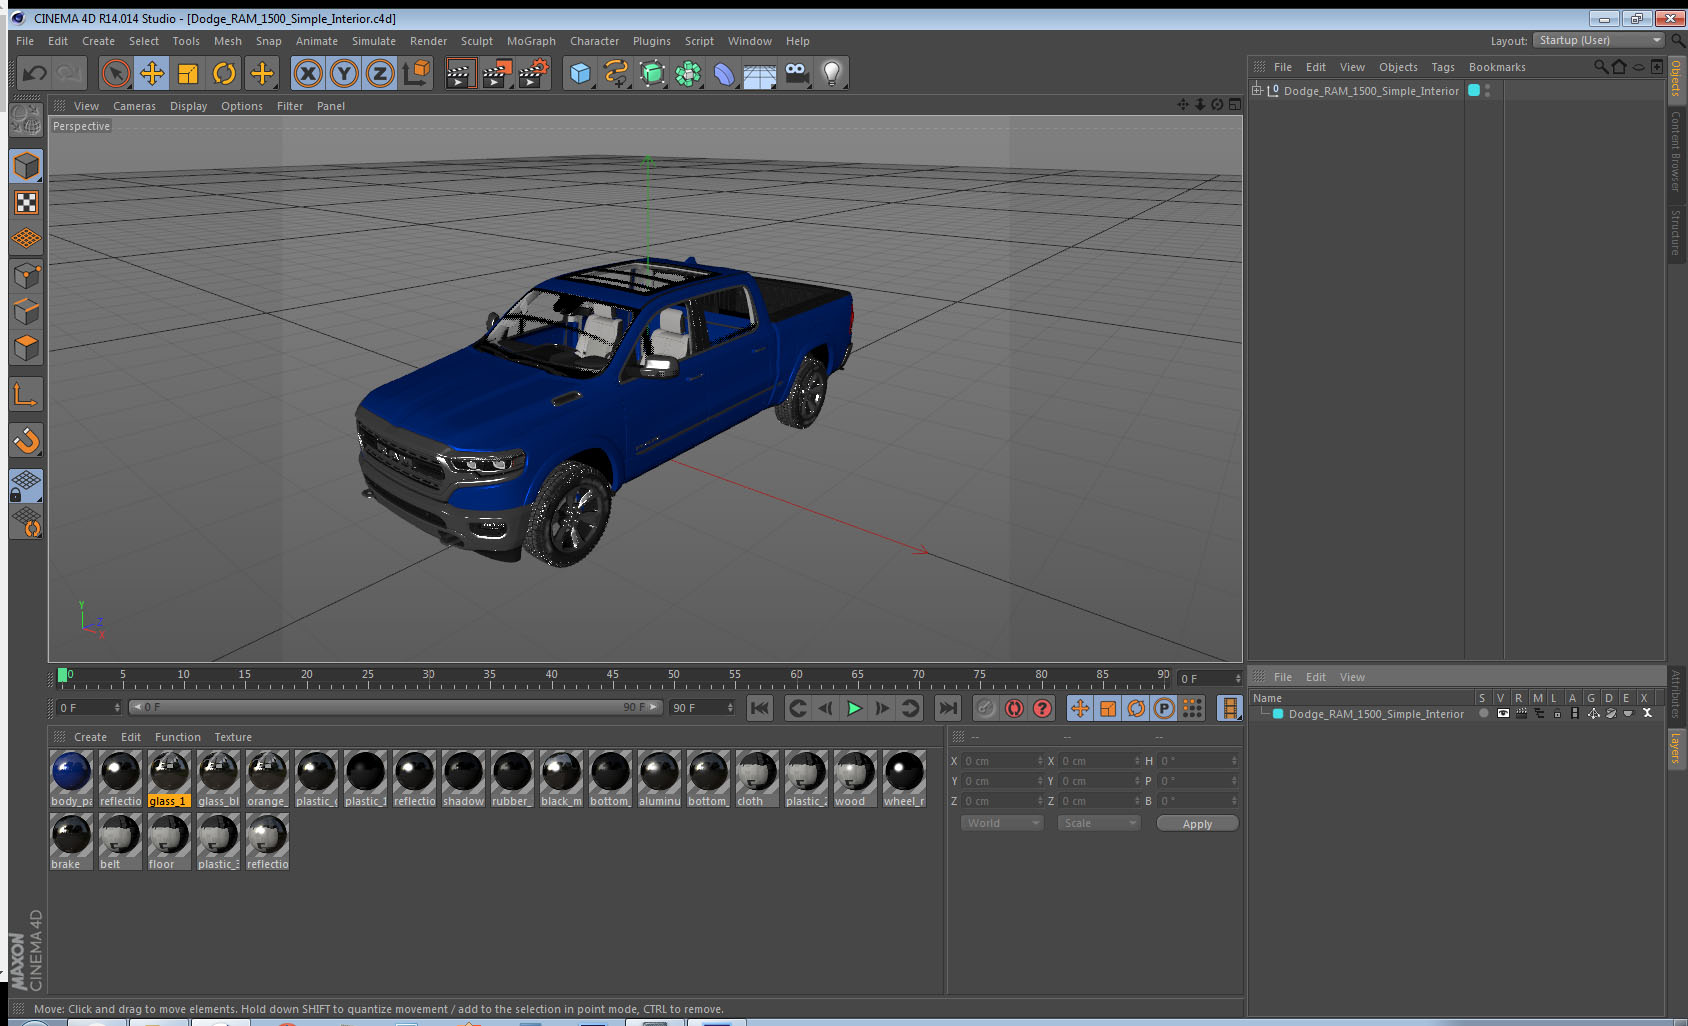Toggle layer Visible eye icon for Dodge_RAM layer
The image size is (1688, 1026).
tap(1502, 714)
